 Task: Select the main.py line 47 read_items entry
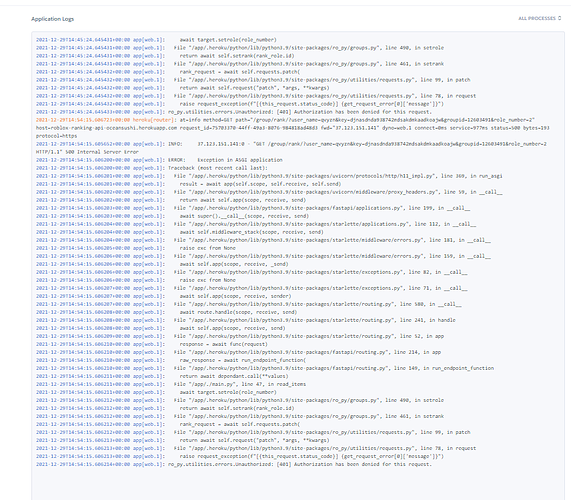pos(171,384)
